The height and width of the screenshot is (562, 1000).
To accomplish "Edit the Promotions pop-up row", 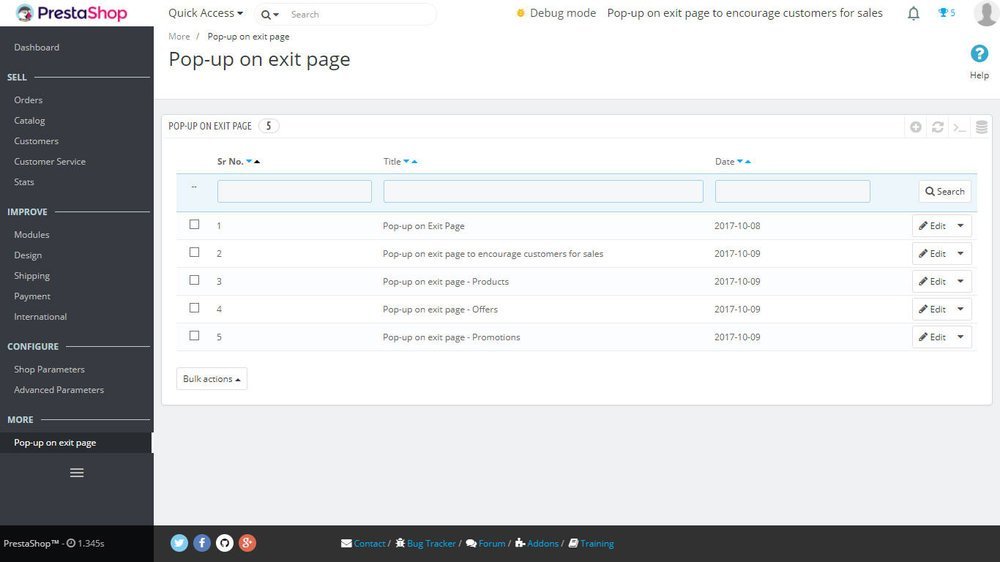I will coord(932,337).
